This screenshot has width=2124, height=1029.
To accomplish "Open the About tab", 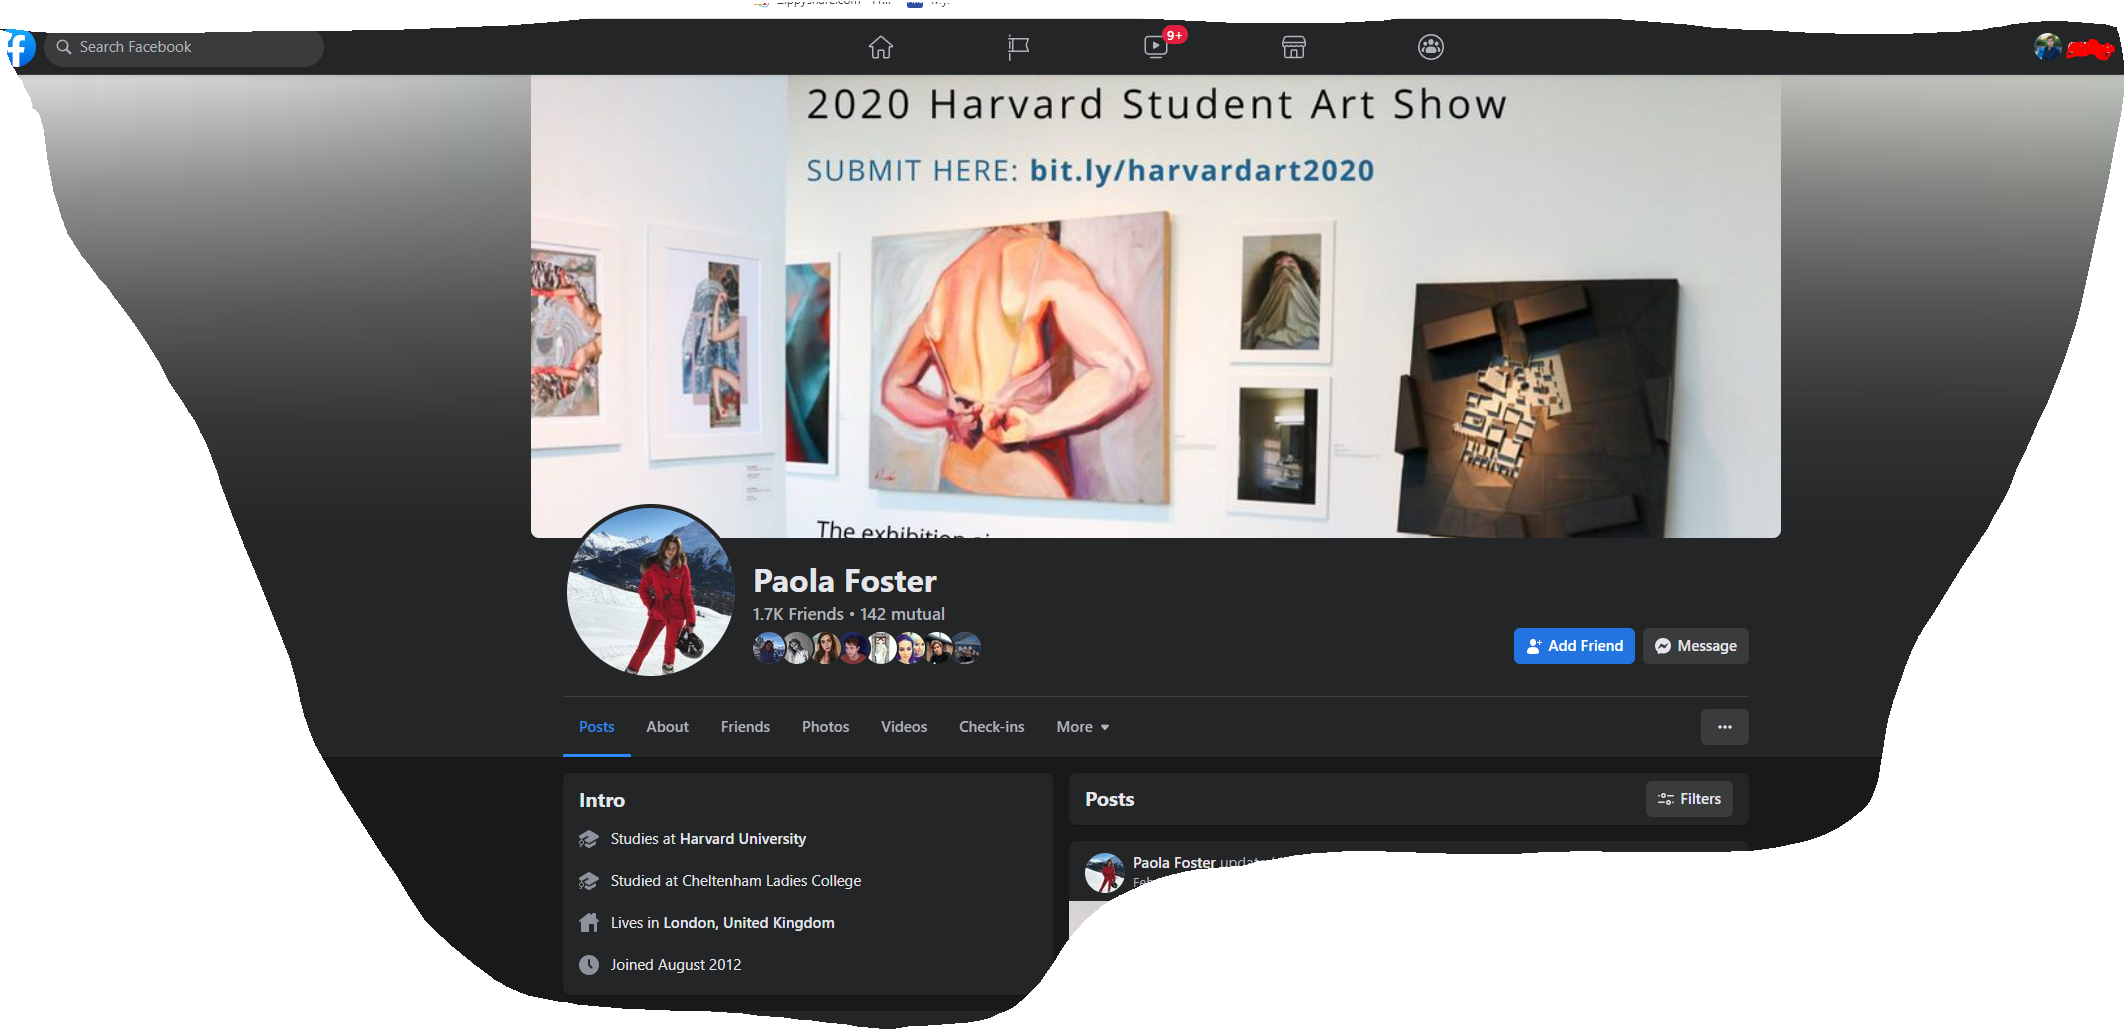I will coord(667,727).
